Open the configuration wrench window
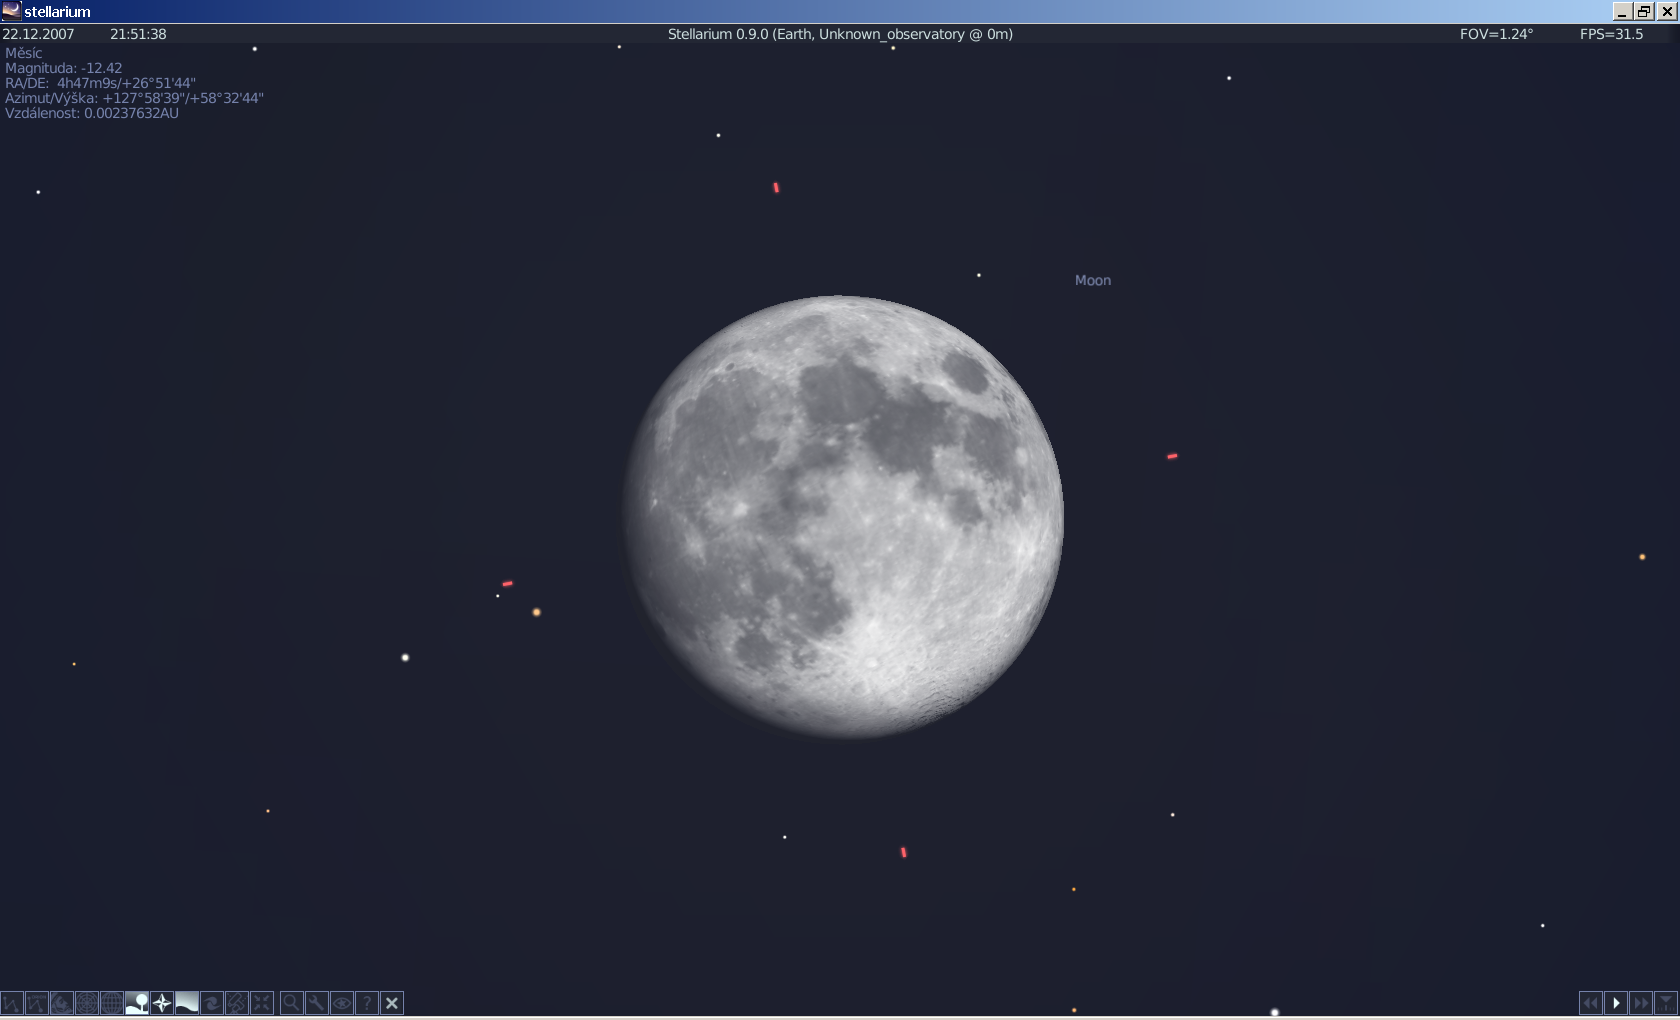The image size is (1680, 1020). point(316,1003)
